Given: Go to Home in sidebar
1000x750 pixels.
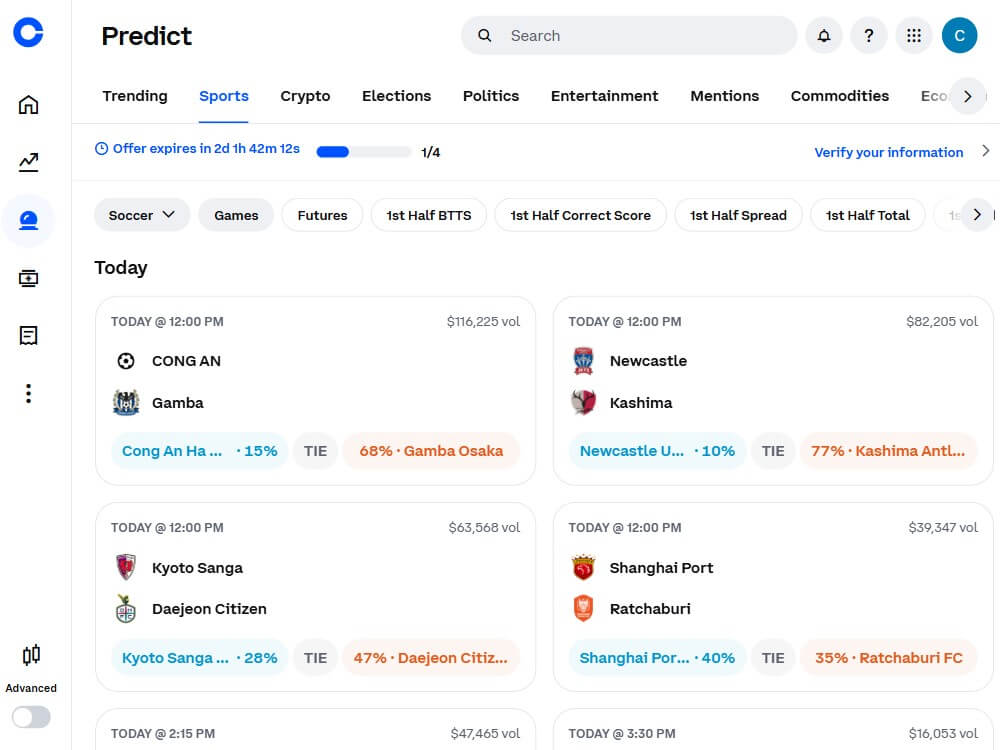Looking at the screenshot, I should coord(28,105).
